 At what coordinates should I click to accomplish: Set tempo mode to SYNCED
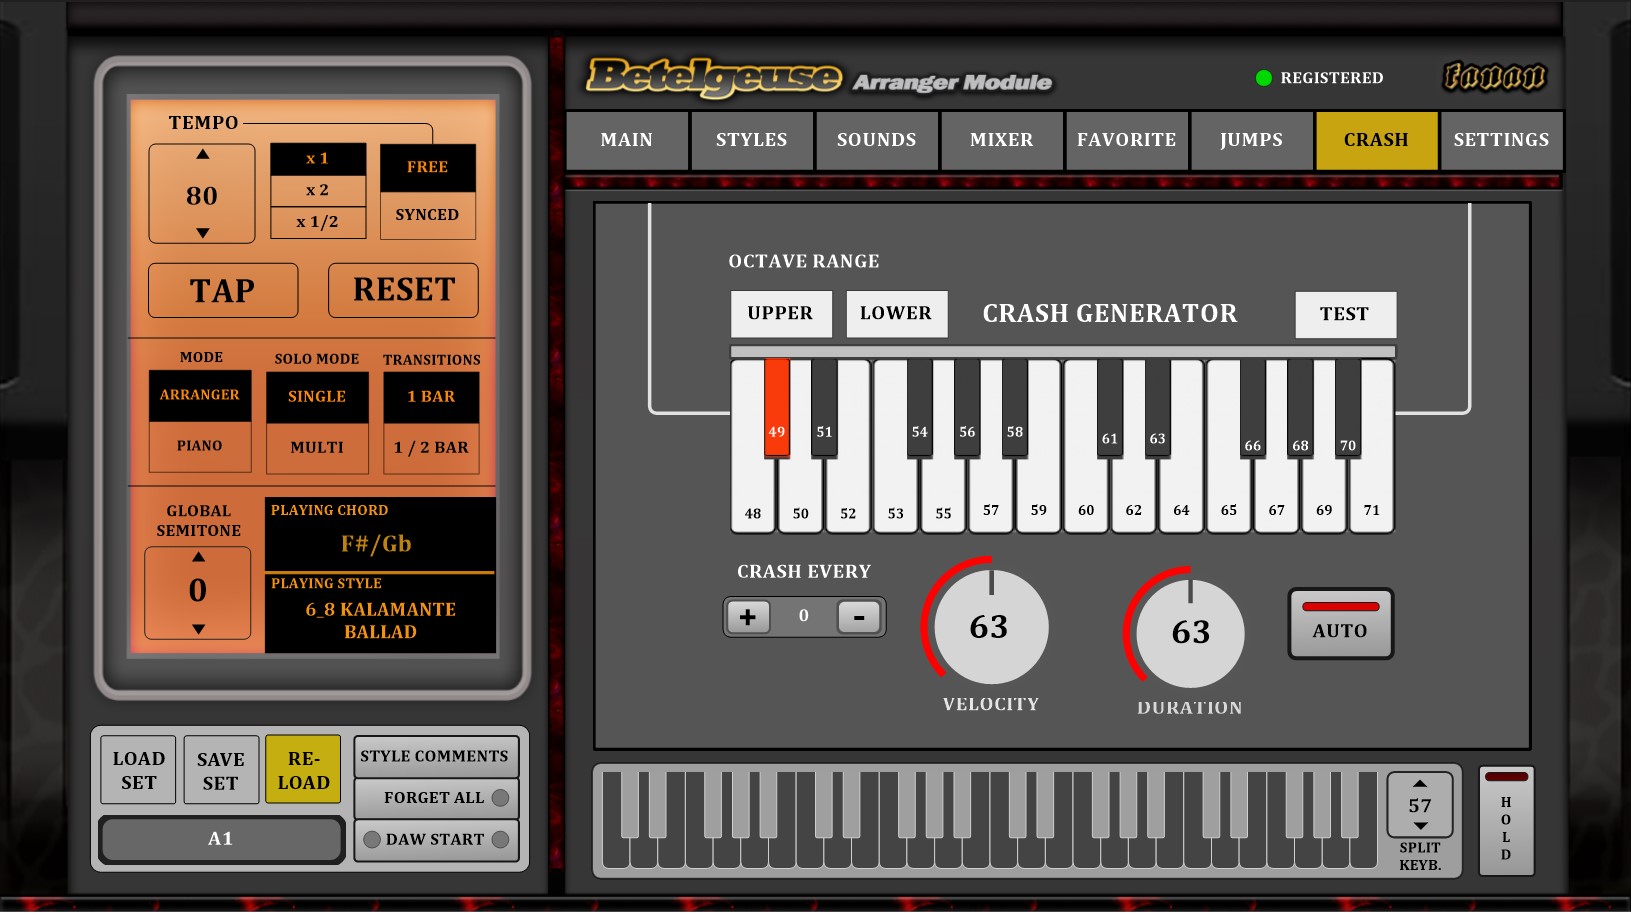pyautogui.click(x=427, y=215)
